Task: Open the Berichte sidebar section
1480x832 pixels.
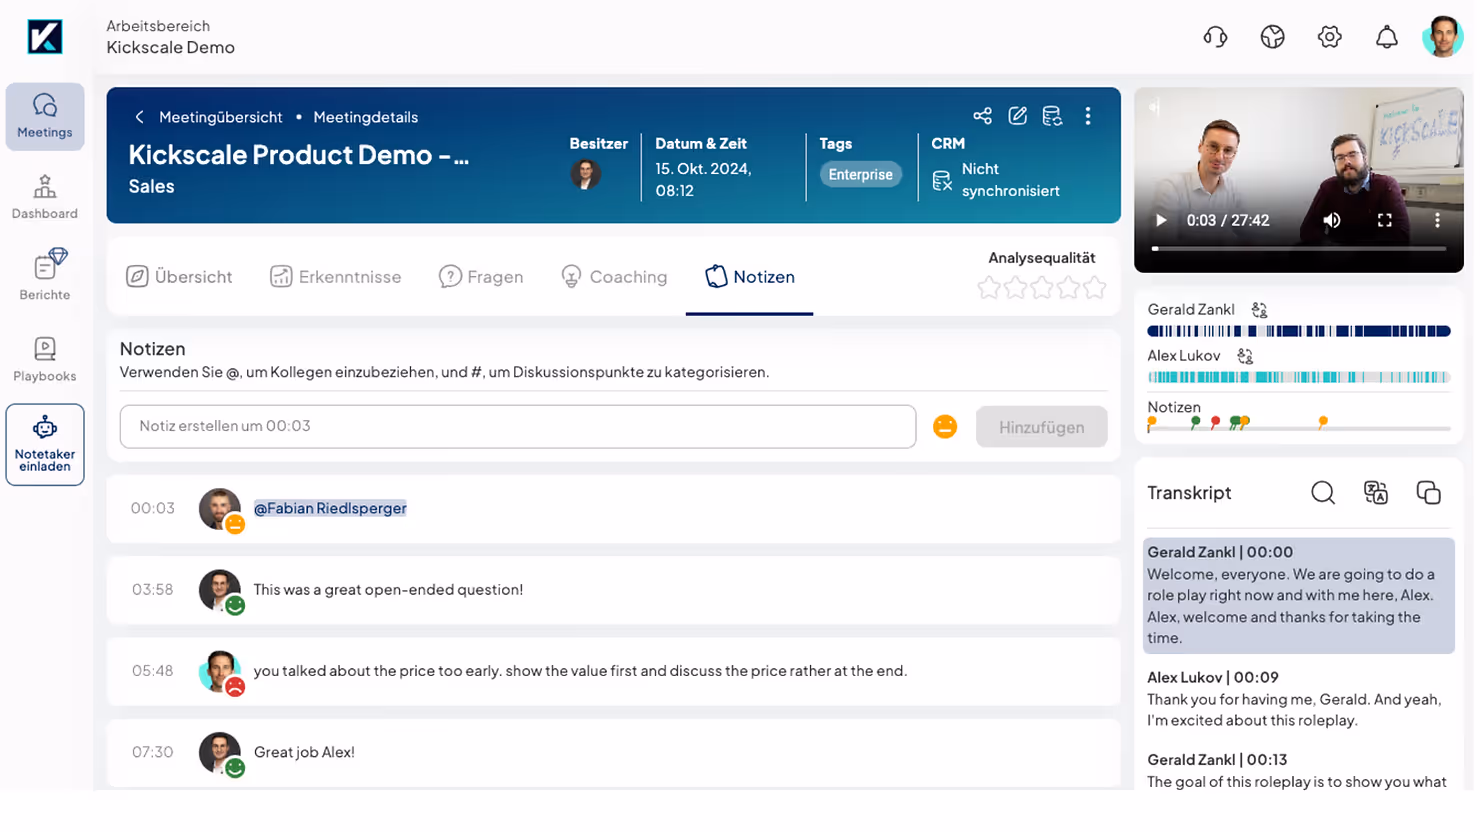Action: [x=45, y=276]
